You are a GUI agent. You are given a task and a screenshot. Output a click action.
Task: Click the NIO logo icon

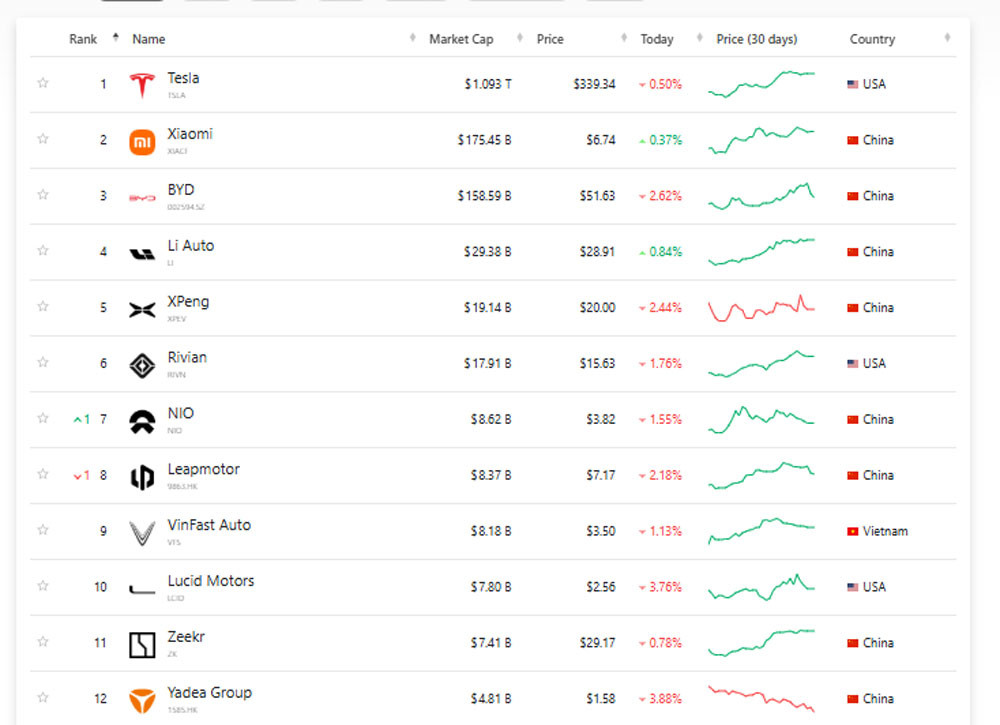pyautogui.click(x=142, y=421)
